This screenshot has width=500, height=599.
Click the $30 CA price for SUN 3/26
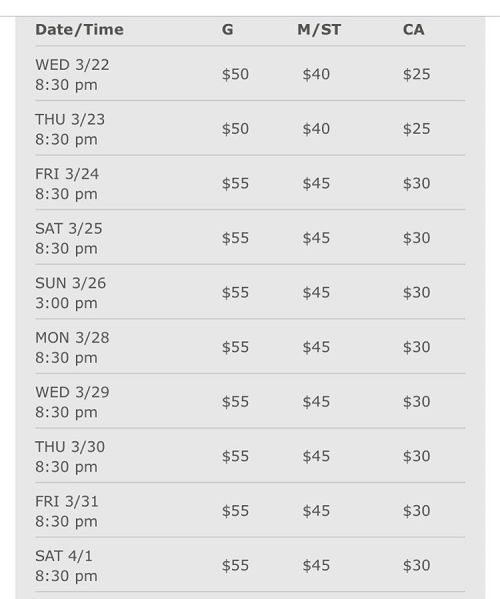coord(416,293)
